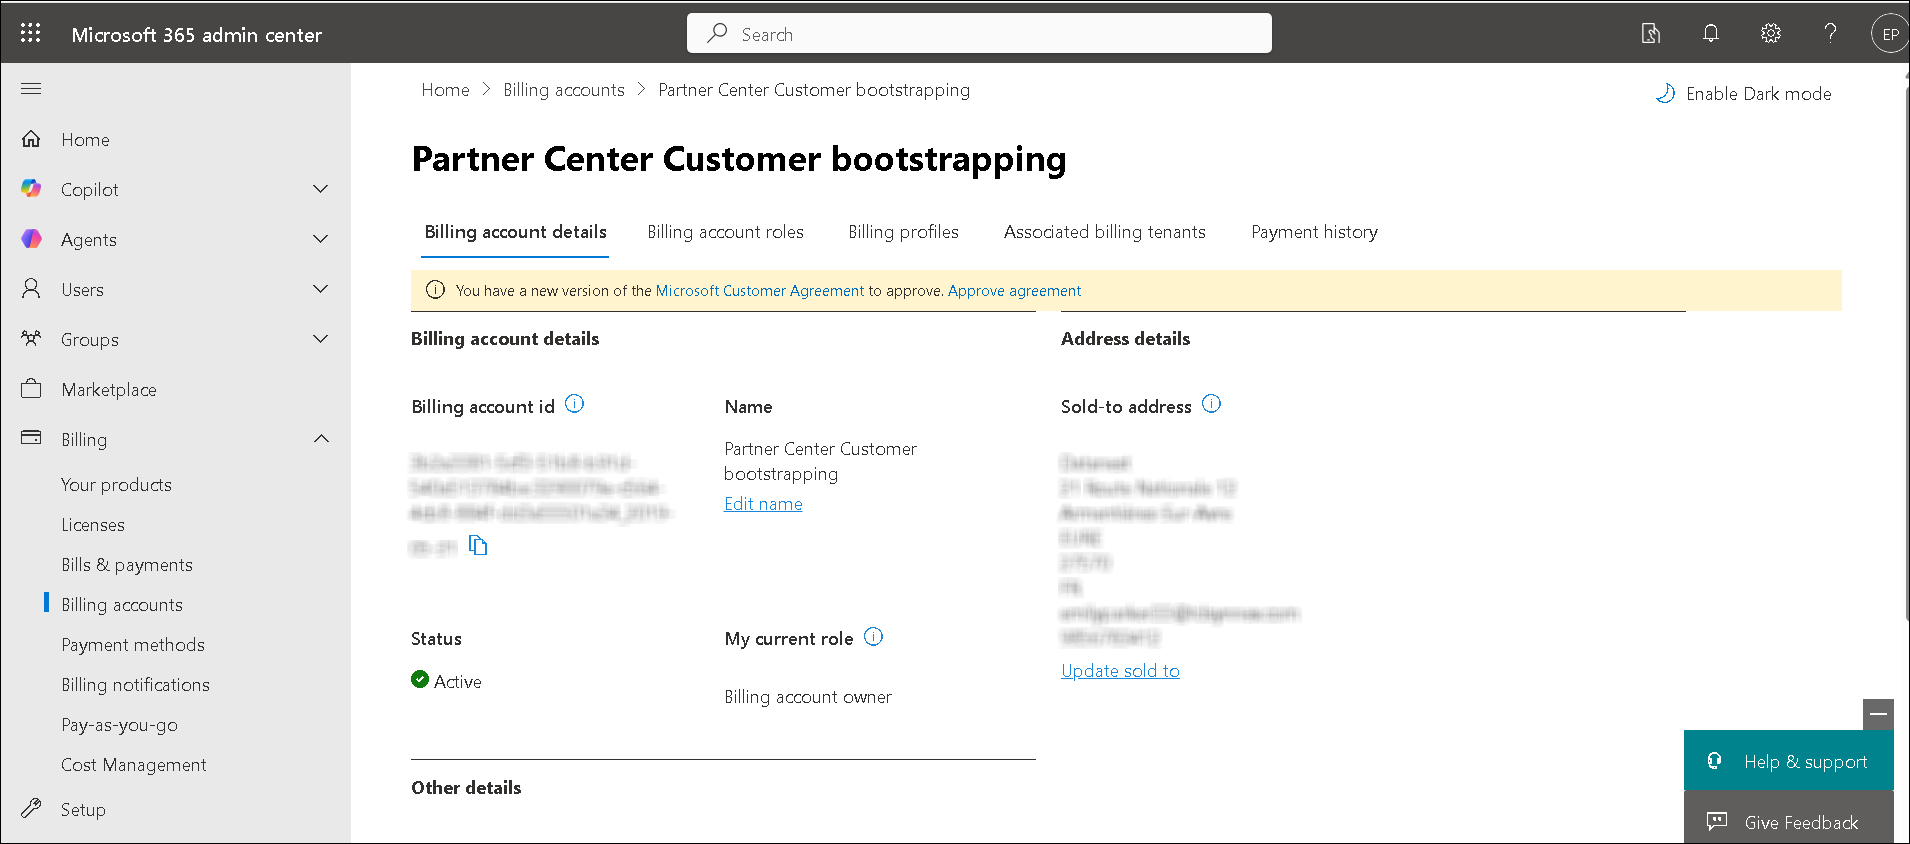Image resolution: width=1910 pixels, height=844 pixels.
Task: Open the app launcher waffle icon
Action: pos(31,33)
